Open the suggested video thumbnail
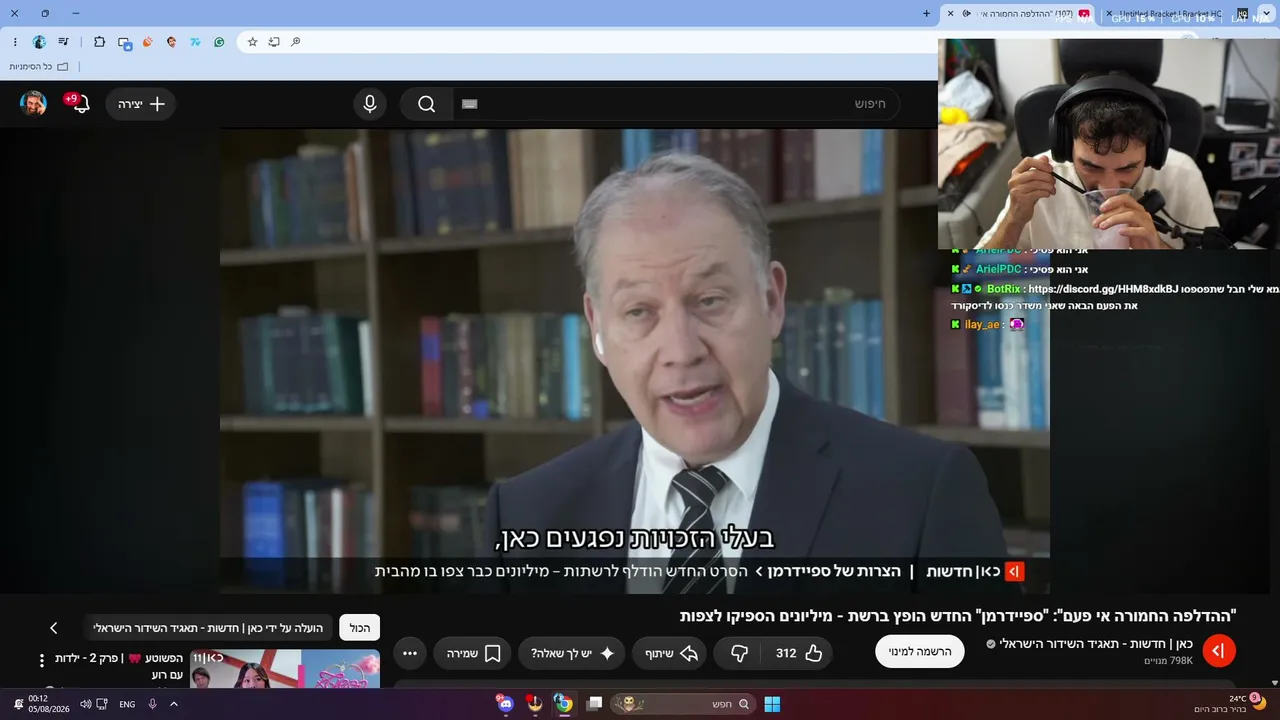The height and width of the screenshot is (720, 1280). (285, 669)
